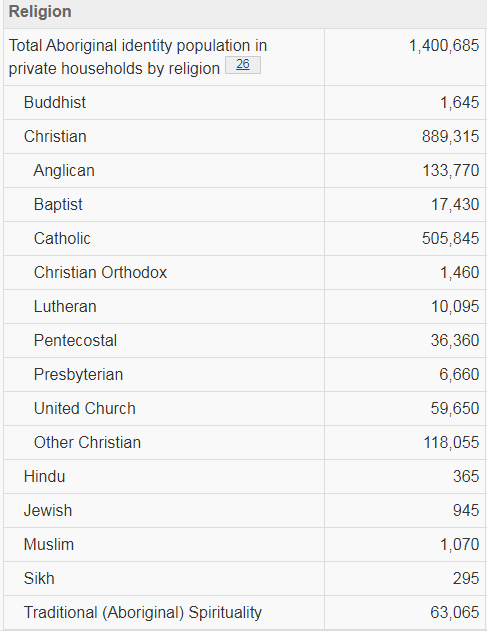Select the Christian row label
Viewport: 487px width, 637px height.
55,136
